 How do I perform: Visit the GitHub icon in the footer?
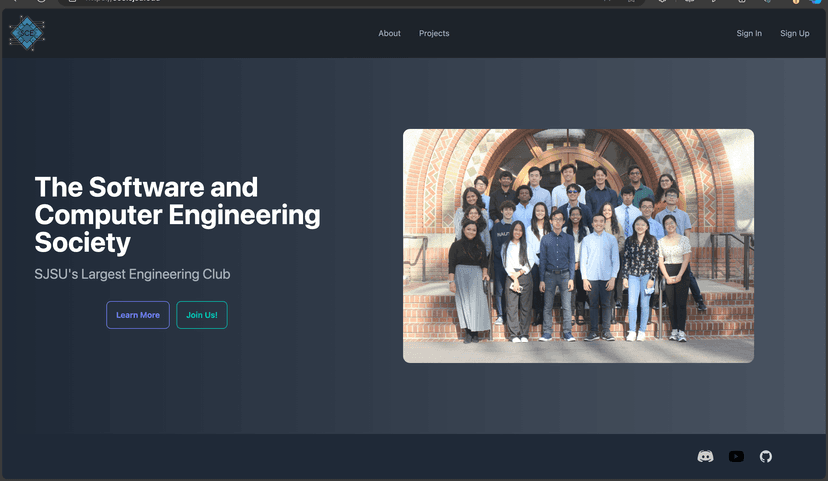coord(766,456)
